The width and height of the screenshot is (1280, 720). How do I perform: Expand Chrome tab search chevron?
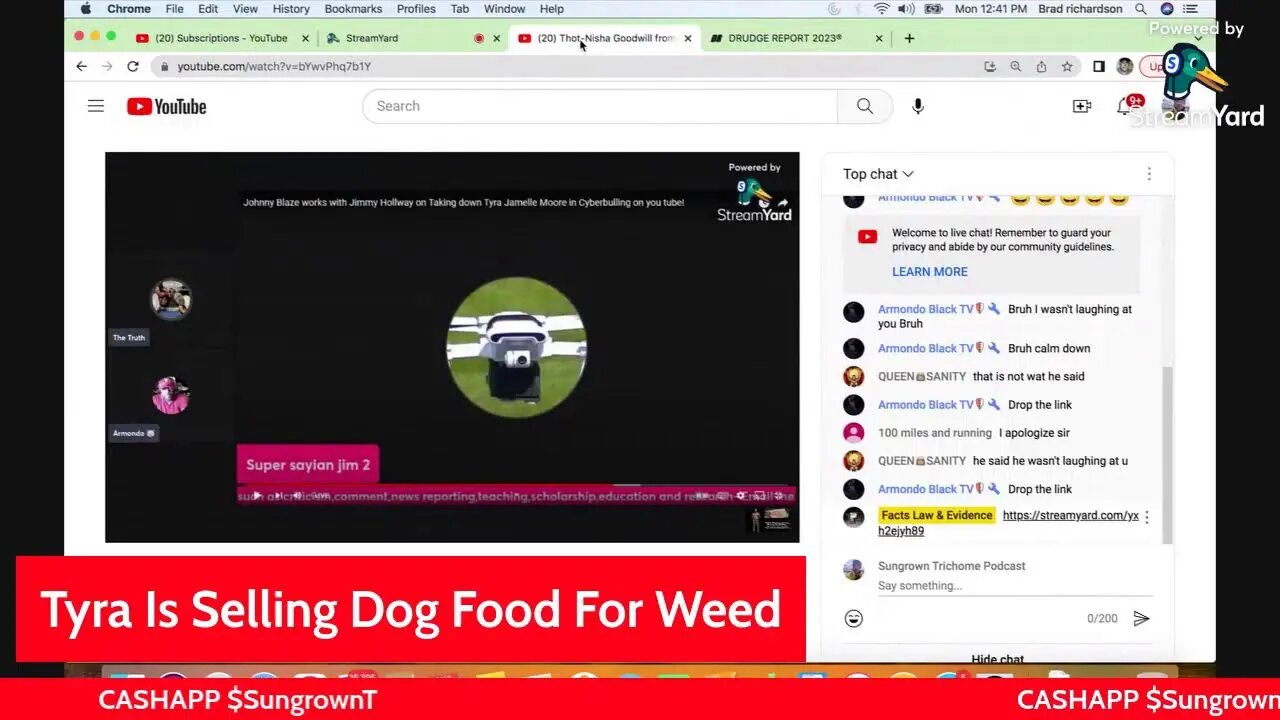(1199, 38)
